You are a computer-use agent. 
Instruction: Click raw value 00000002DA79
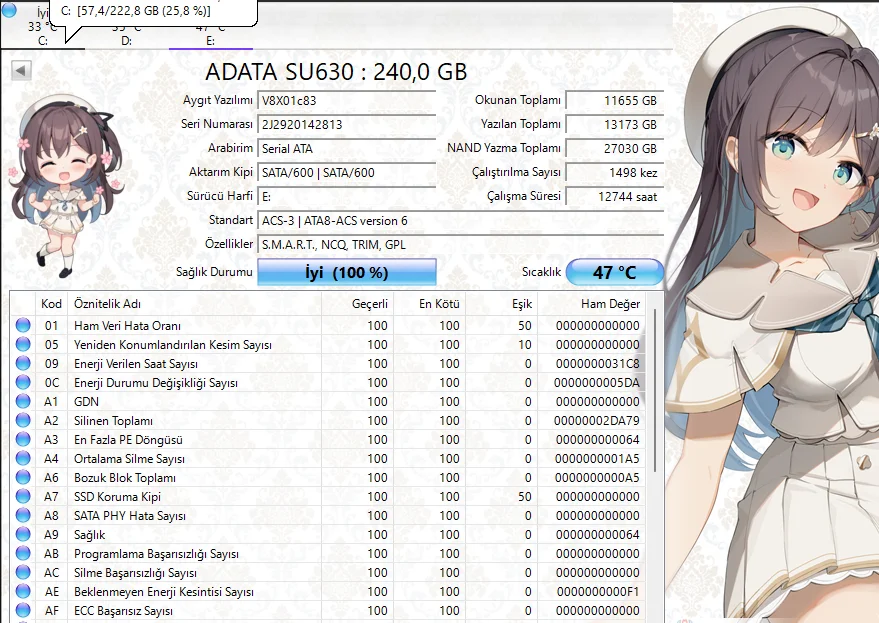(x=596, y=421)
